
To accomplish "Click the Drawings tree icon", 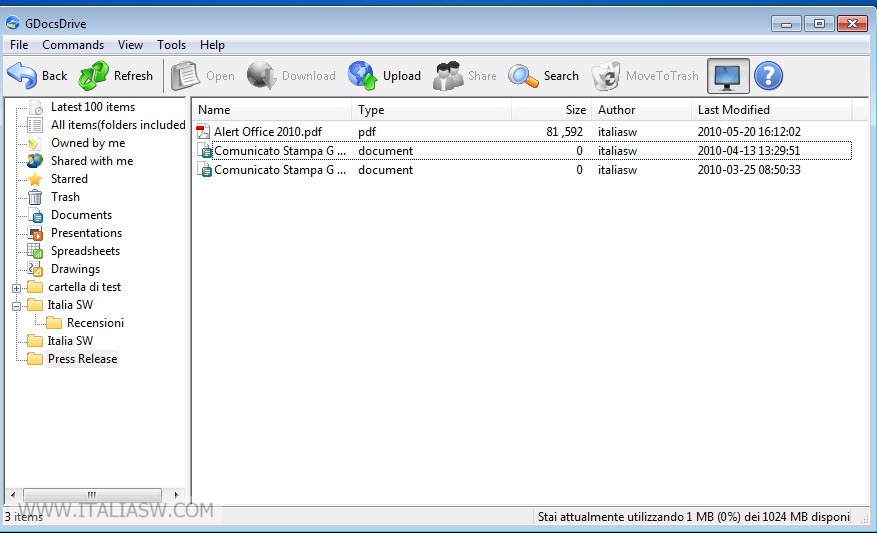I will click(x=35, y=269).
